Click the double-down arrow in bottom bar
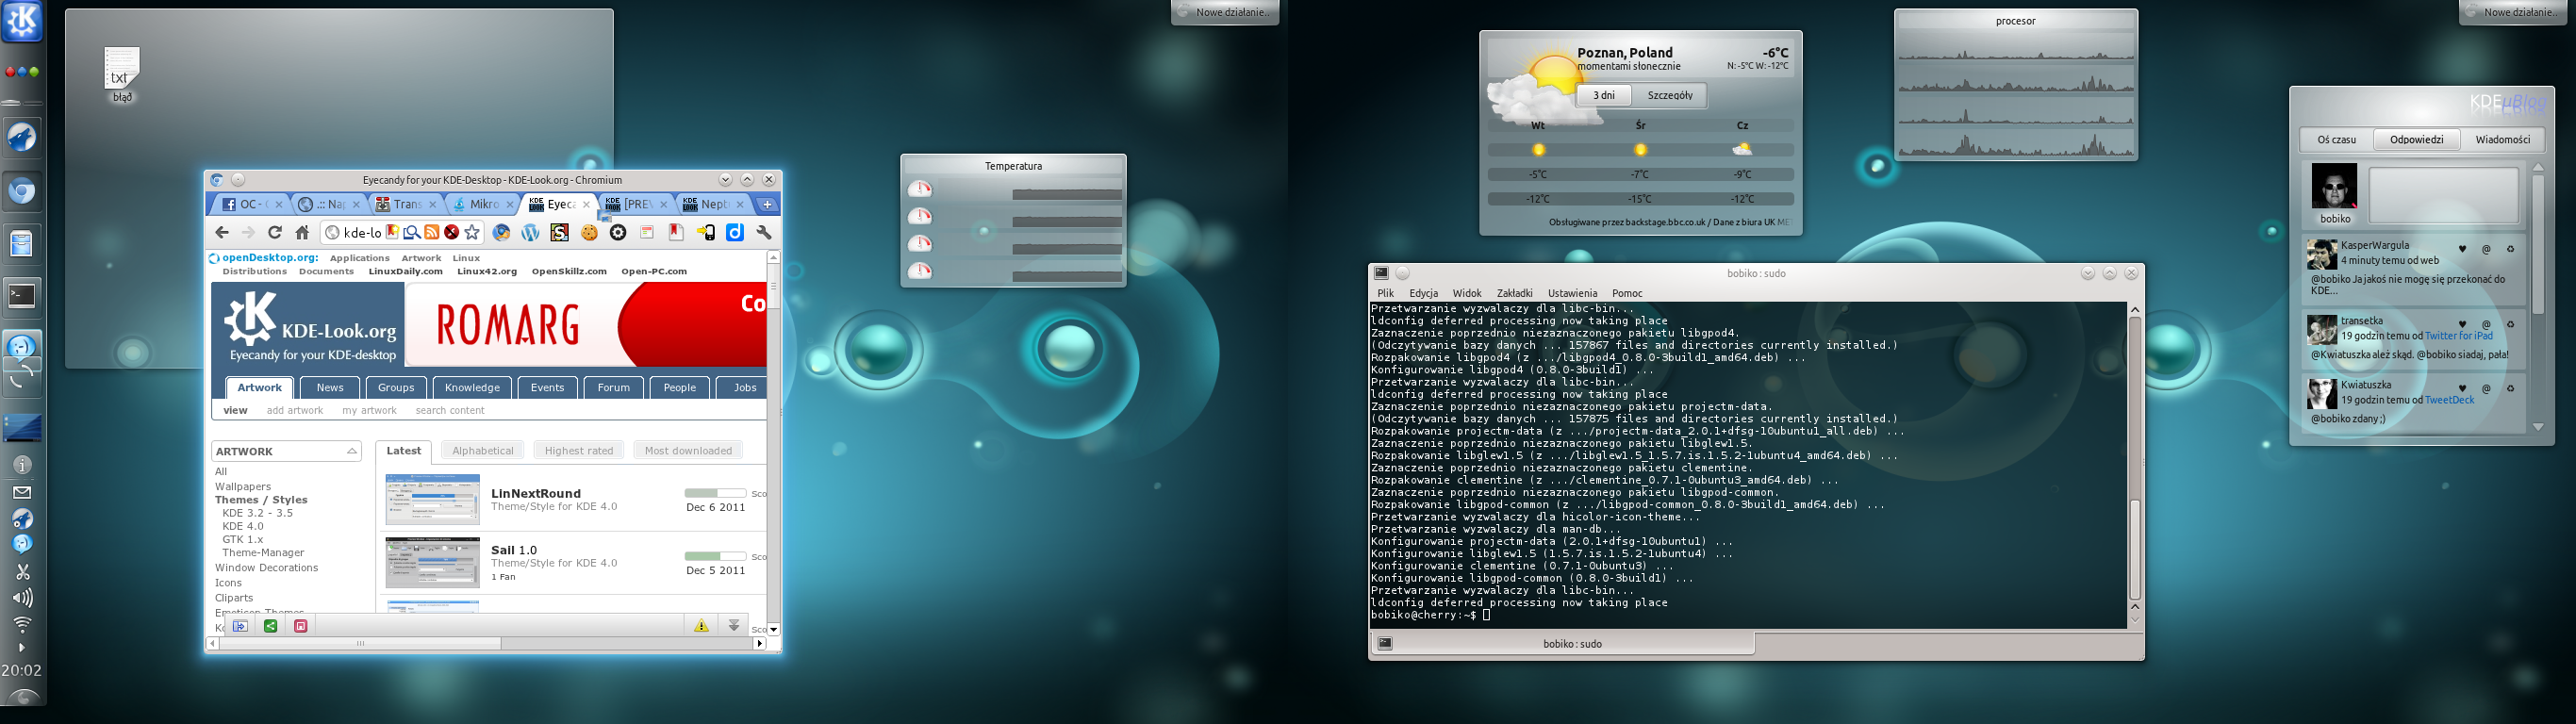This screenshot has height=724, width=2576. point(734,626)
